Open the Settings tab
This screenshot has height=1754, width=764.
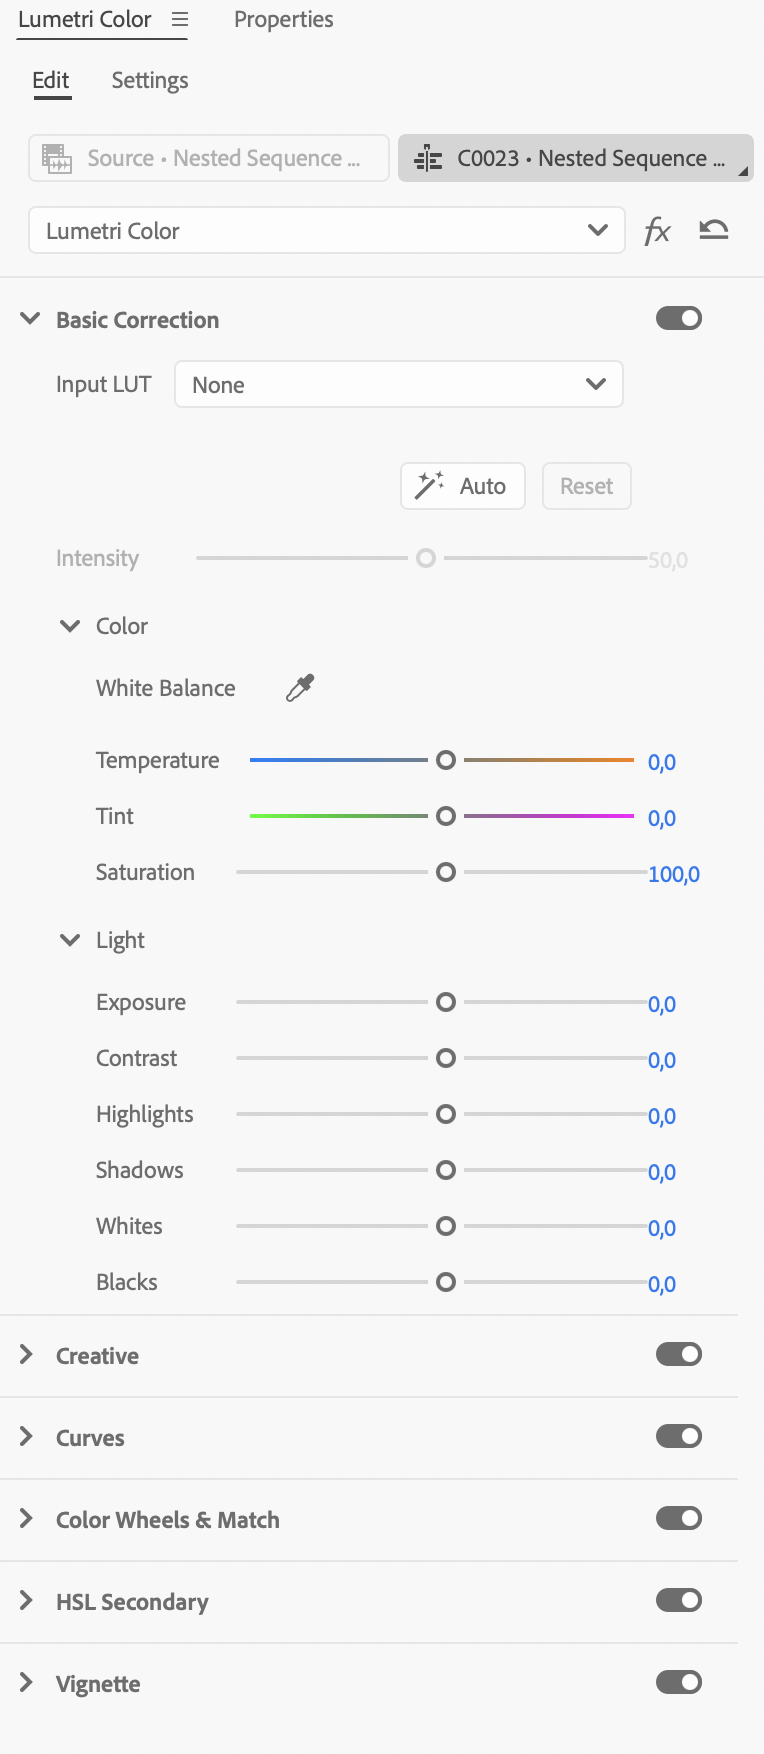tap(150, 81)
